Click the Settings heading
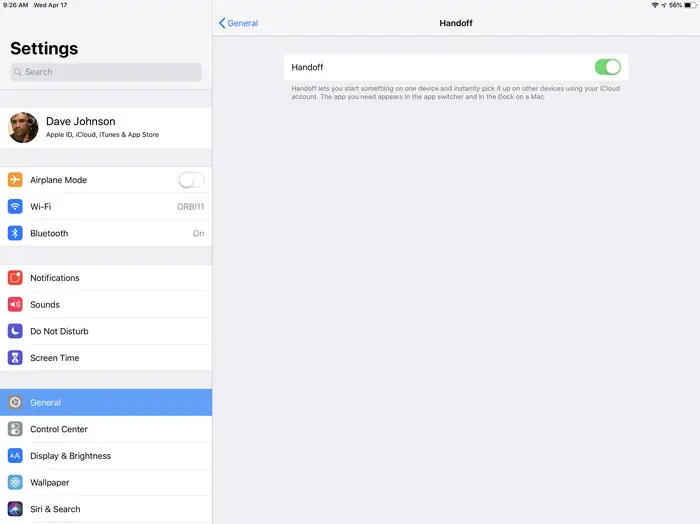Viewport: 700px width, 524px height. (x=44, y=48)
